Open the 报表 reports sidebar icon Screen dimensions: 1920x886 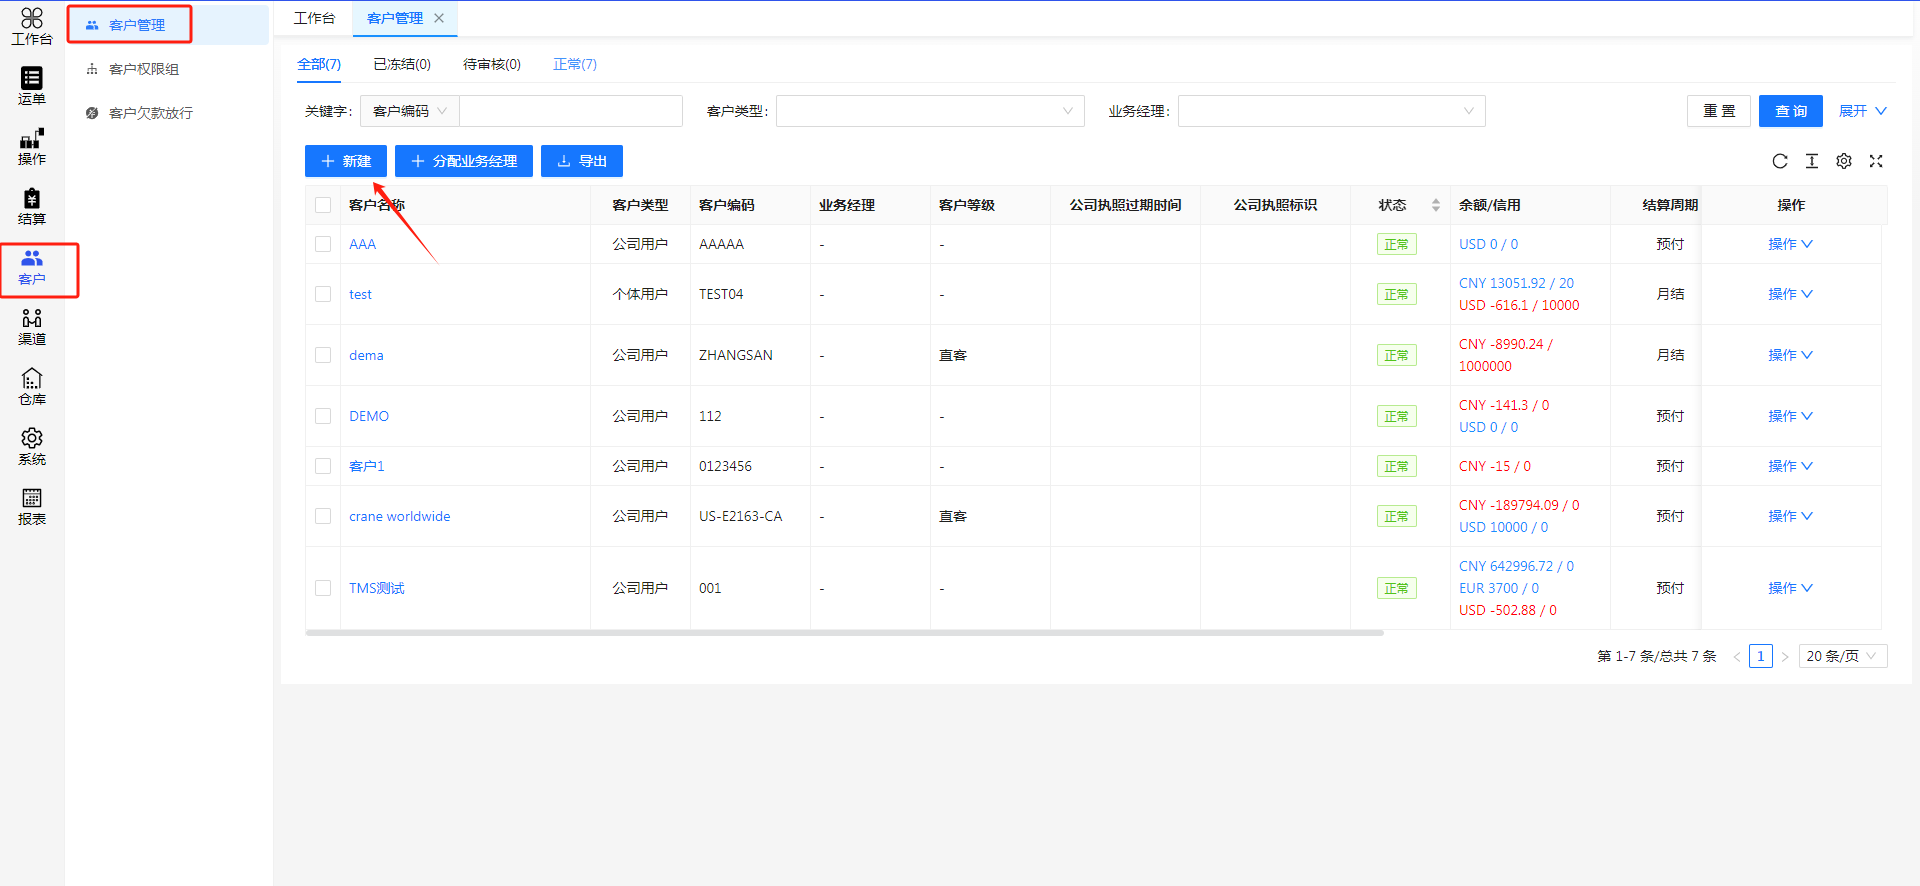(32, 506)
